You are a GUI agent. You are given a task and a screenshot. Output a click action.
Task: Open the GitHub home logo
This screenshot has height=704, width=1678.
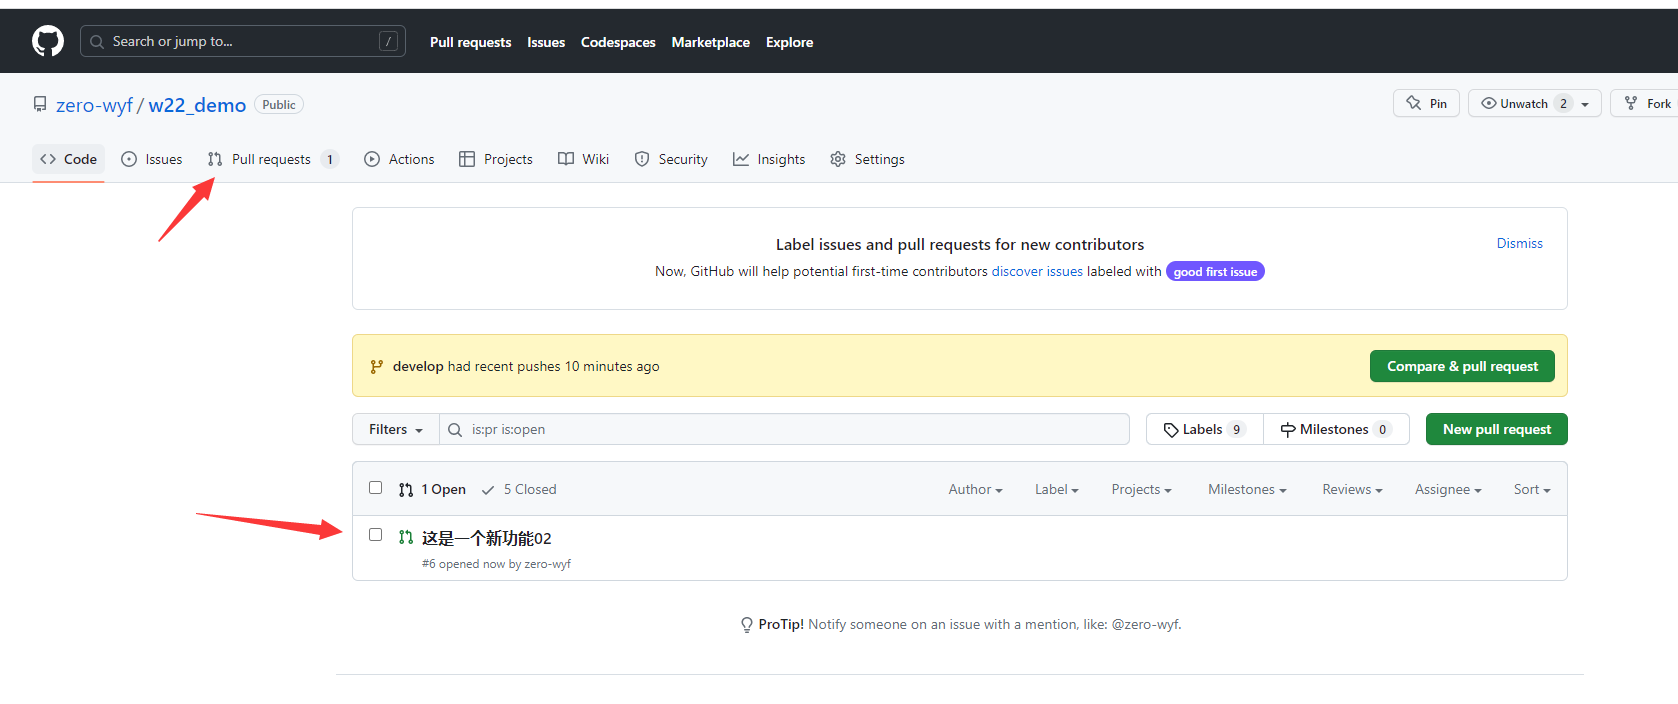pos(48,41)
